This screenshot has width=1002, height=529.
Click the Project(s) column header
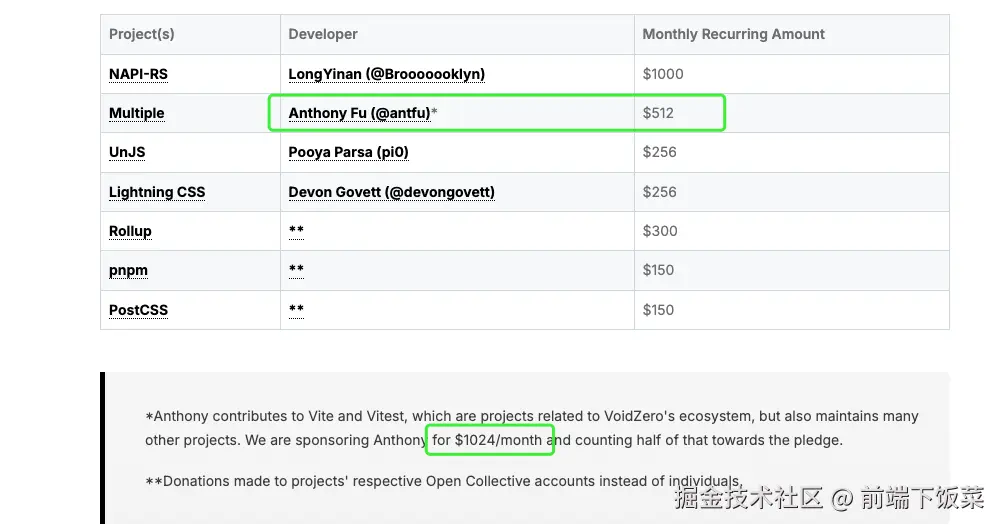(x=141, y=34)
